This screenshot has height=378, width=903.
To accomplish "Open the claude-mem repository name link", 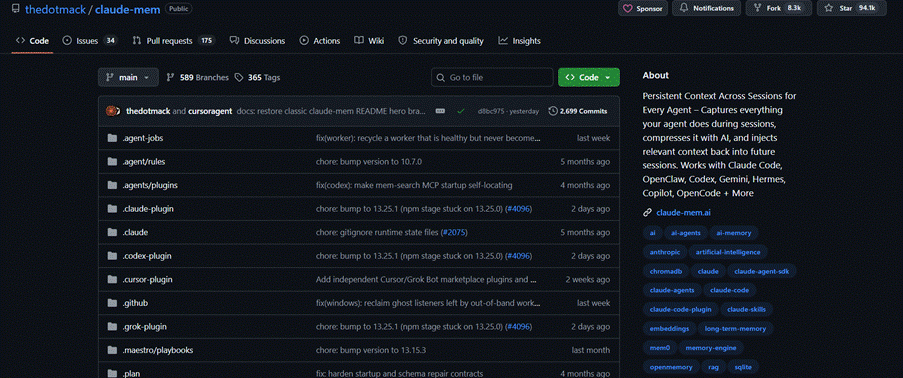I will 127,9.
